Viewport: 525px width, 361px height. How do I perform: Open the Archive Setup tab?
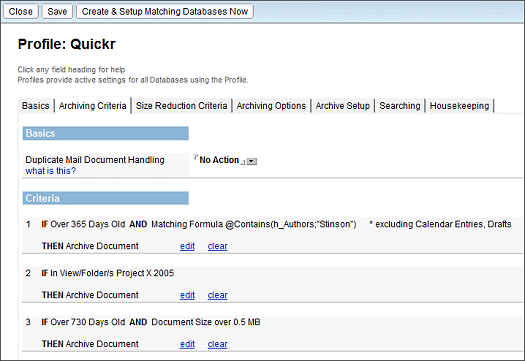pyautogui.click(x=343, y=106)
